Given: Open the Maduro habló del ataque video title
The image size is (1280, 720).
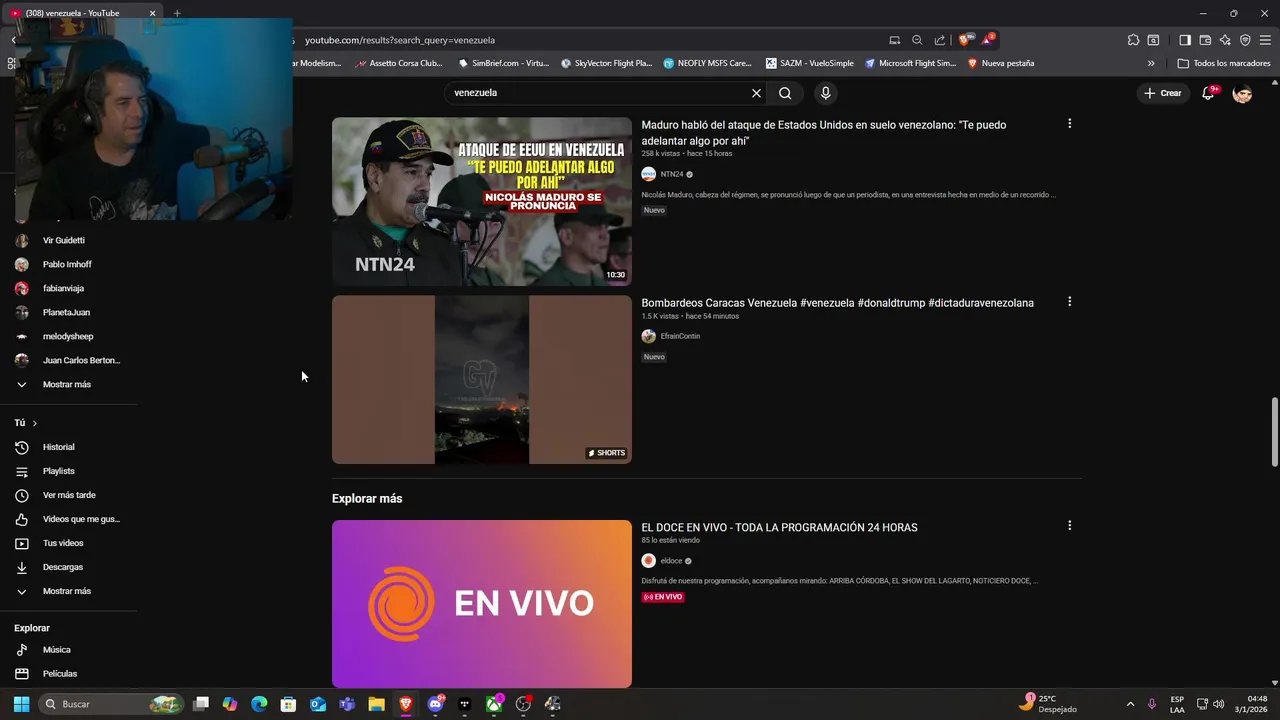Looking at the screenshot, I should [824, 133].
